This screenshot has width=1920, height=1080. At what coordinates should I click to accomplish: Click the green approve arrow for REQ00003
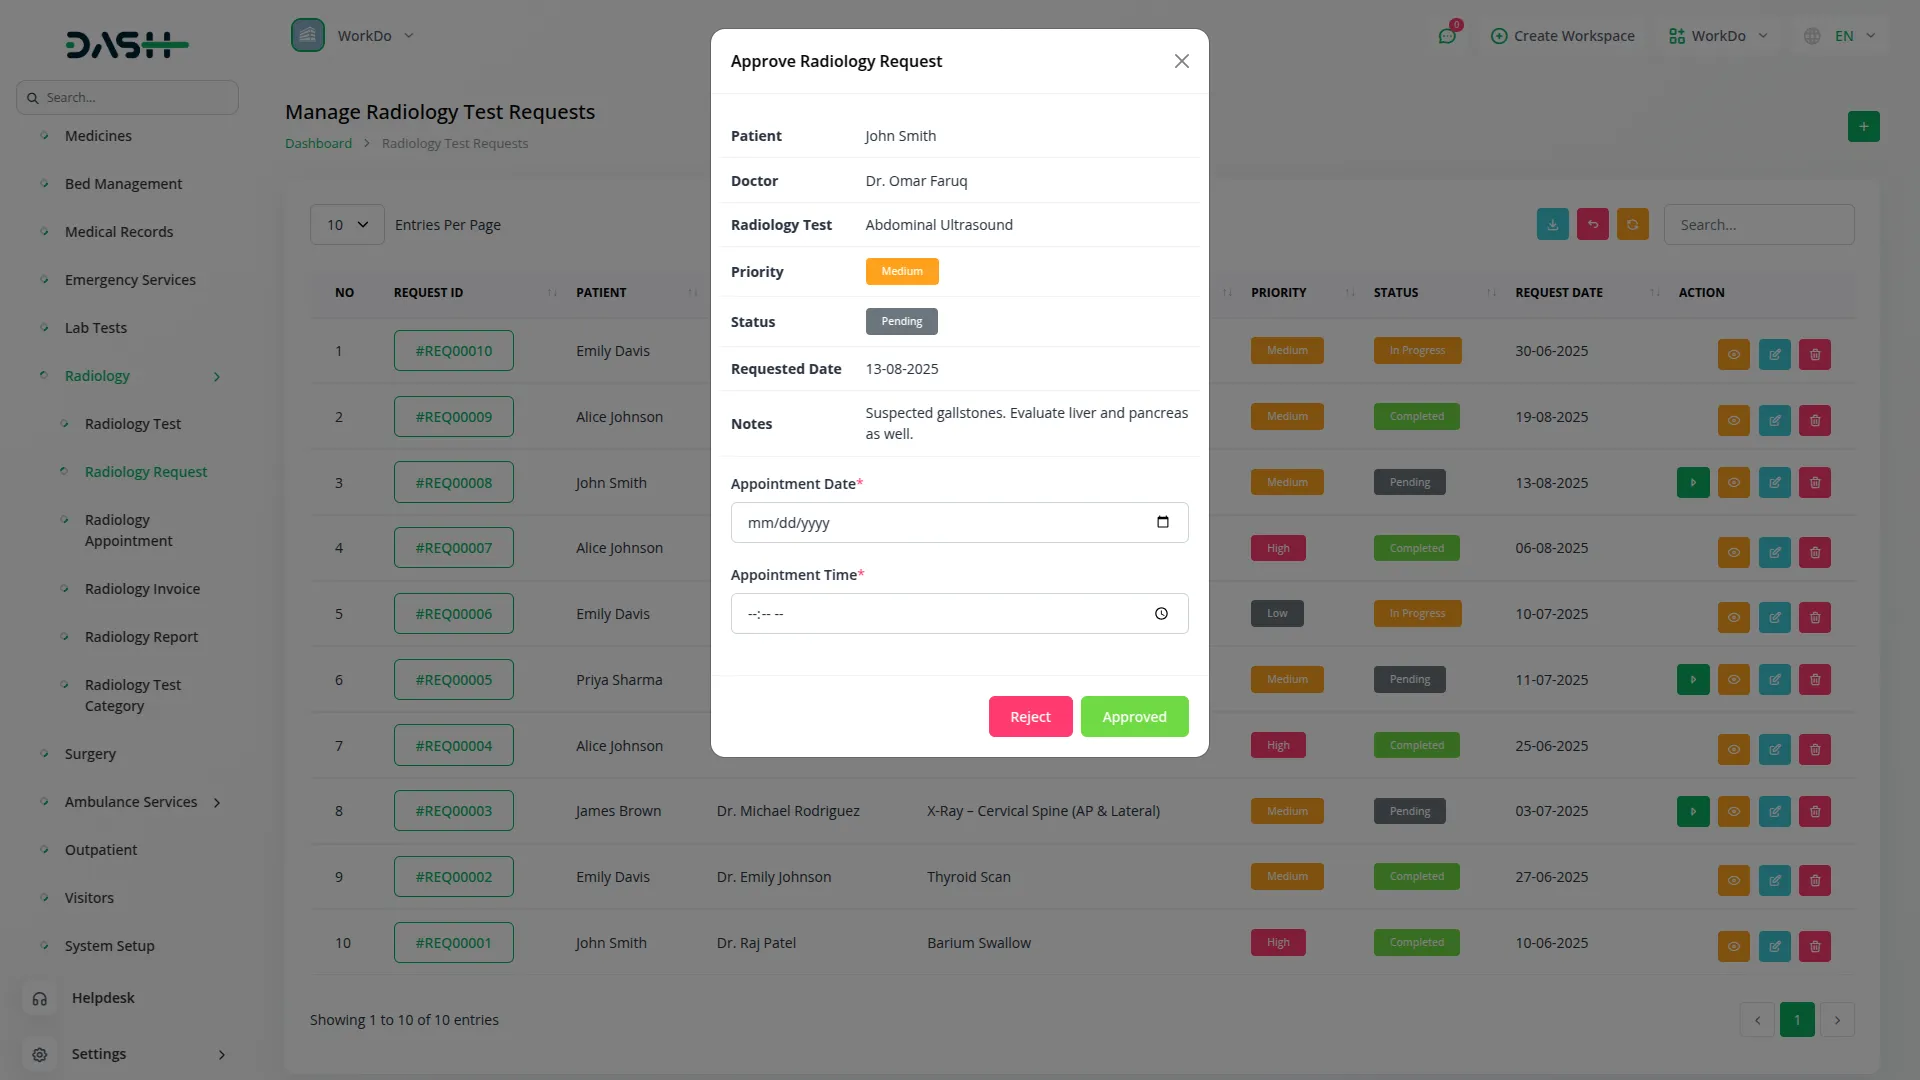1692,811
